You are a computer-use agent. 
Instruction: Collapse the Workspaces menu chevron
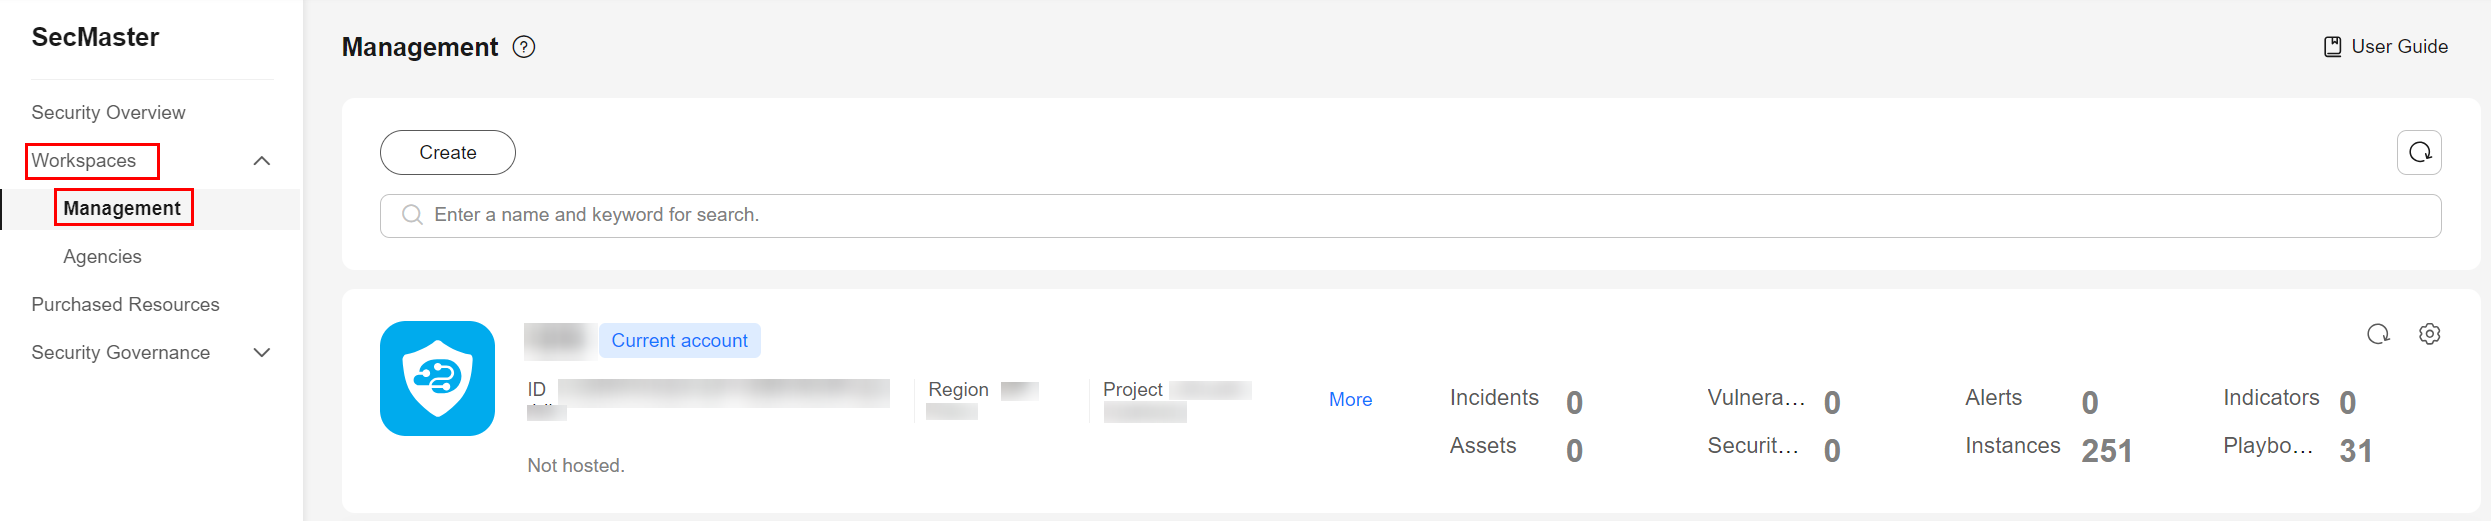(x=262, y=161)
